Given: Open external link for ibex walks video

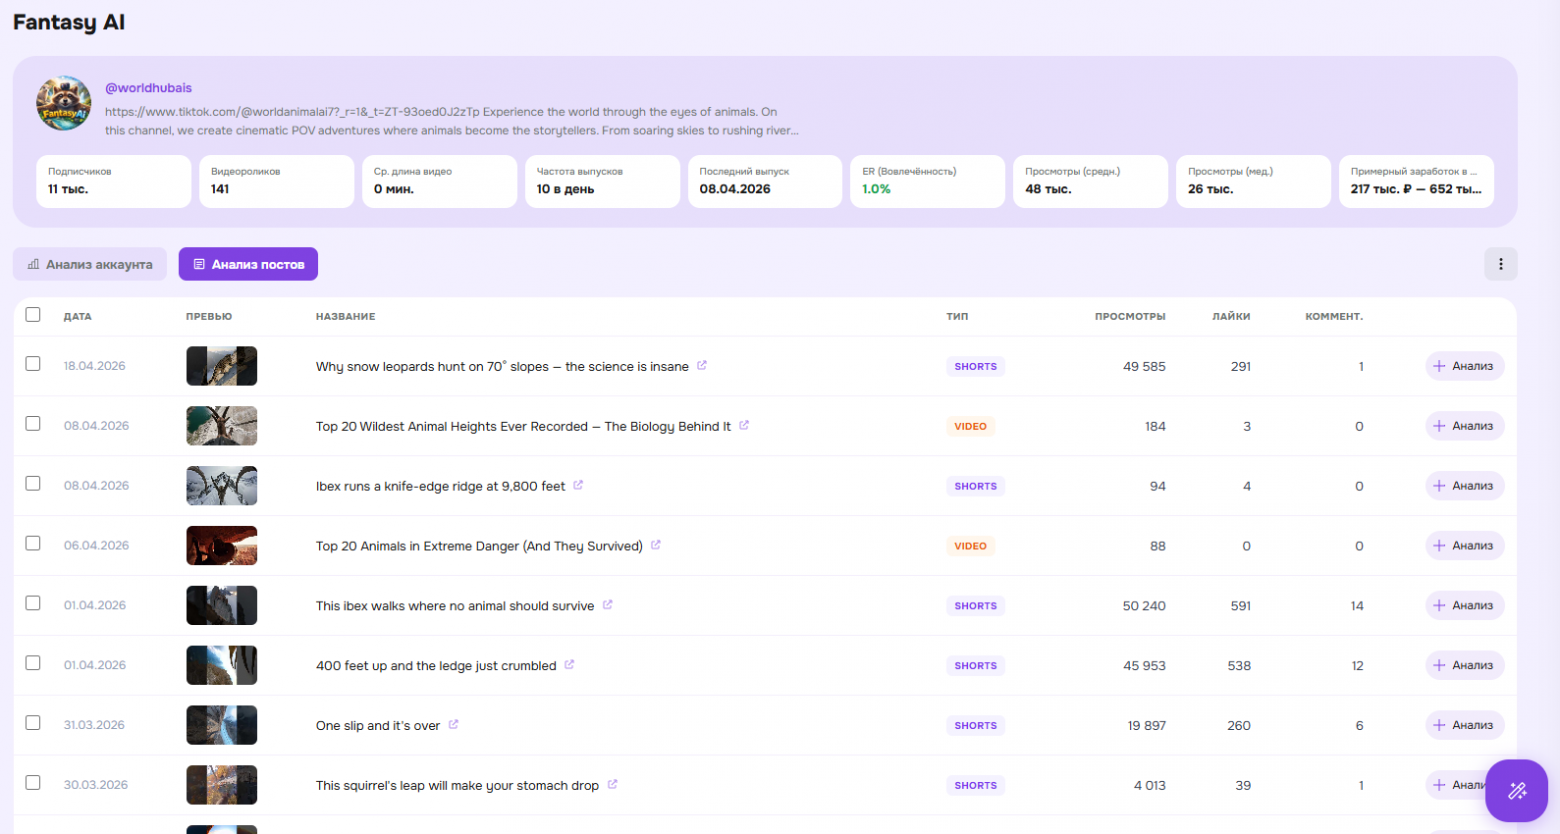Looking at the screenshot, I should click(x=607, y=605).
